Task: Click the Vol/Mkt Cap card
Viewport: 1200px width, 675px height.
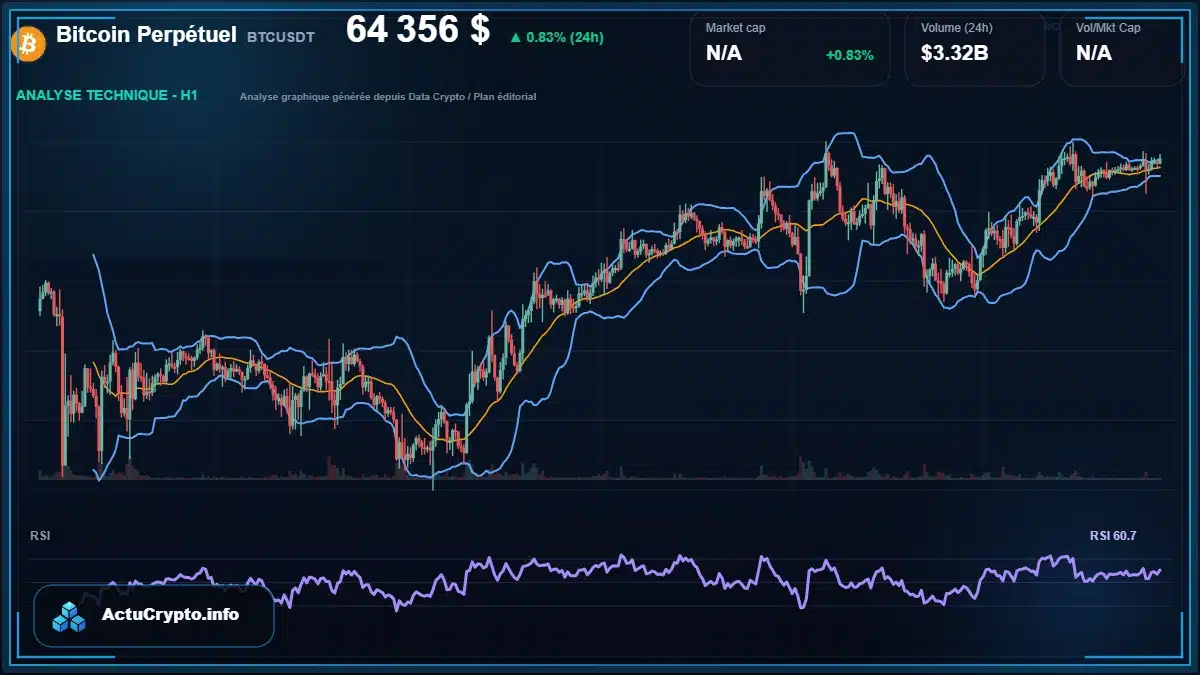Action: click(x=1121, y=48)
